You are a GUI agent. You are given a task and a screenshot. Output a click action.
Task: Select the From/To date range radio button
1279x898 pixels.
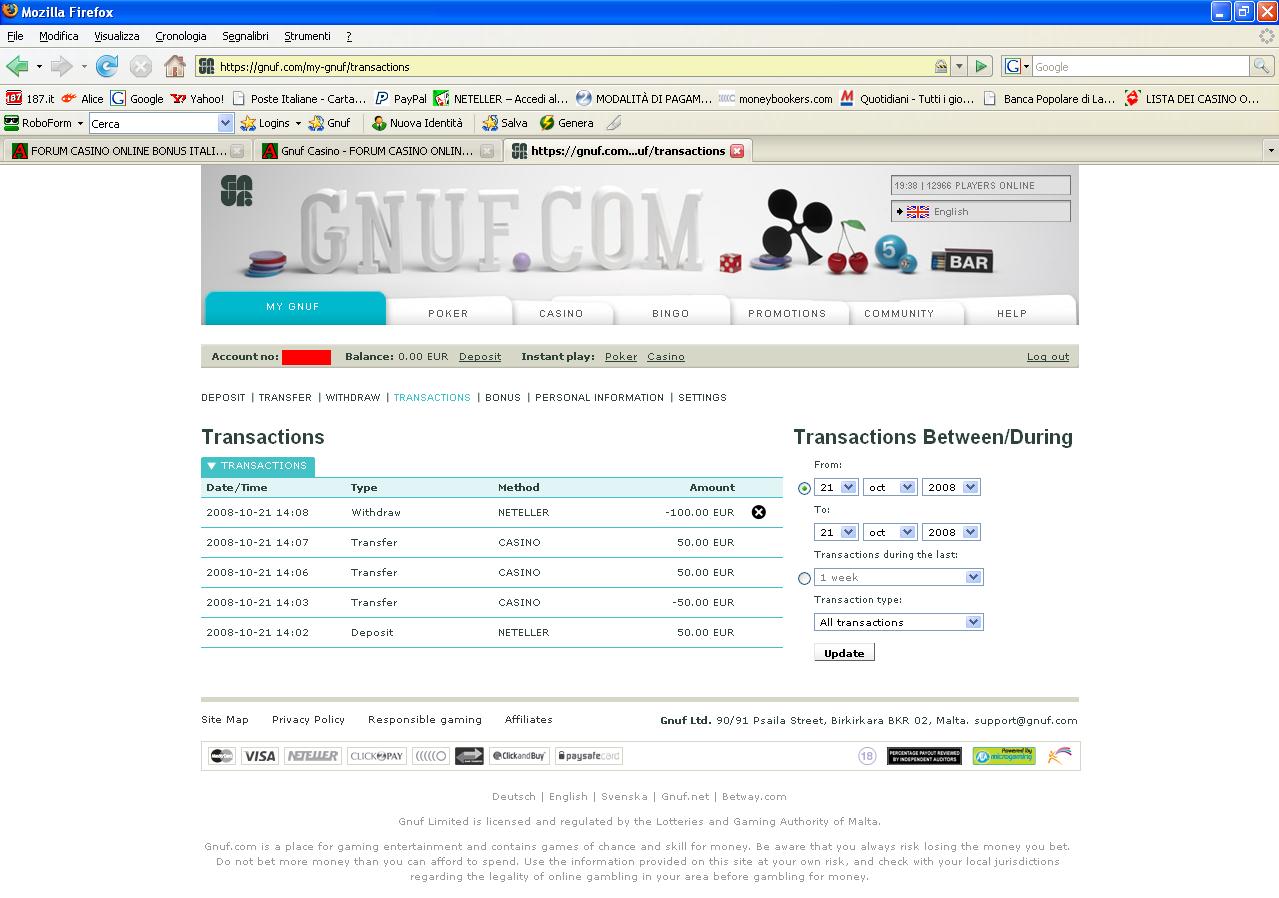coord(805,488)
